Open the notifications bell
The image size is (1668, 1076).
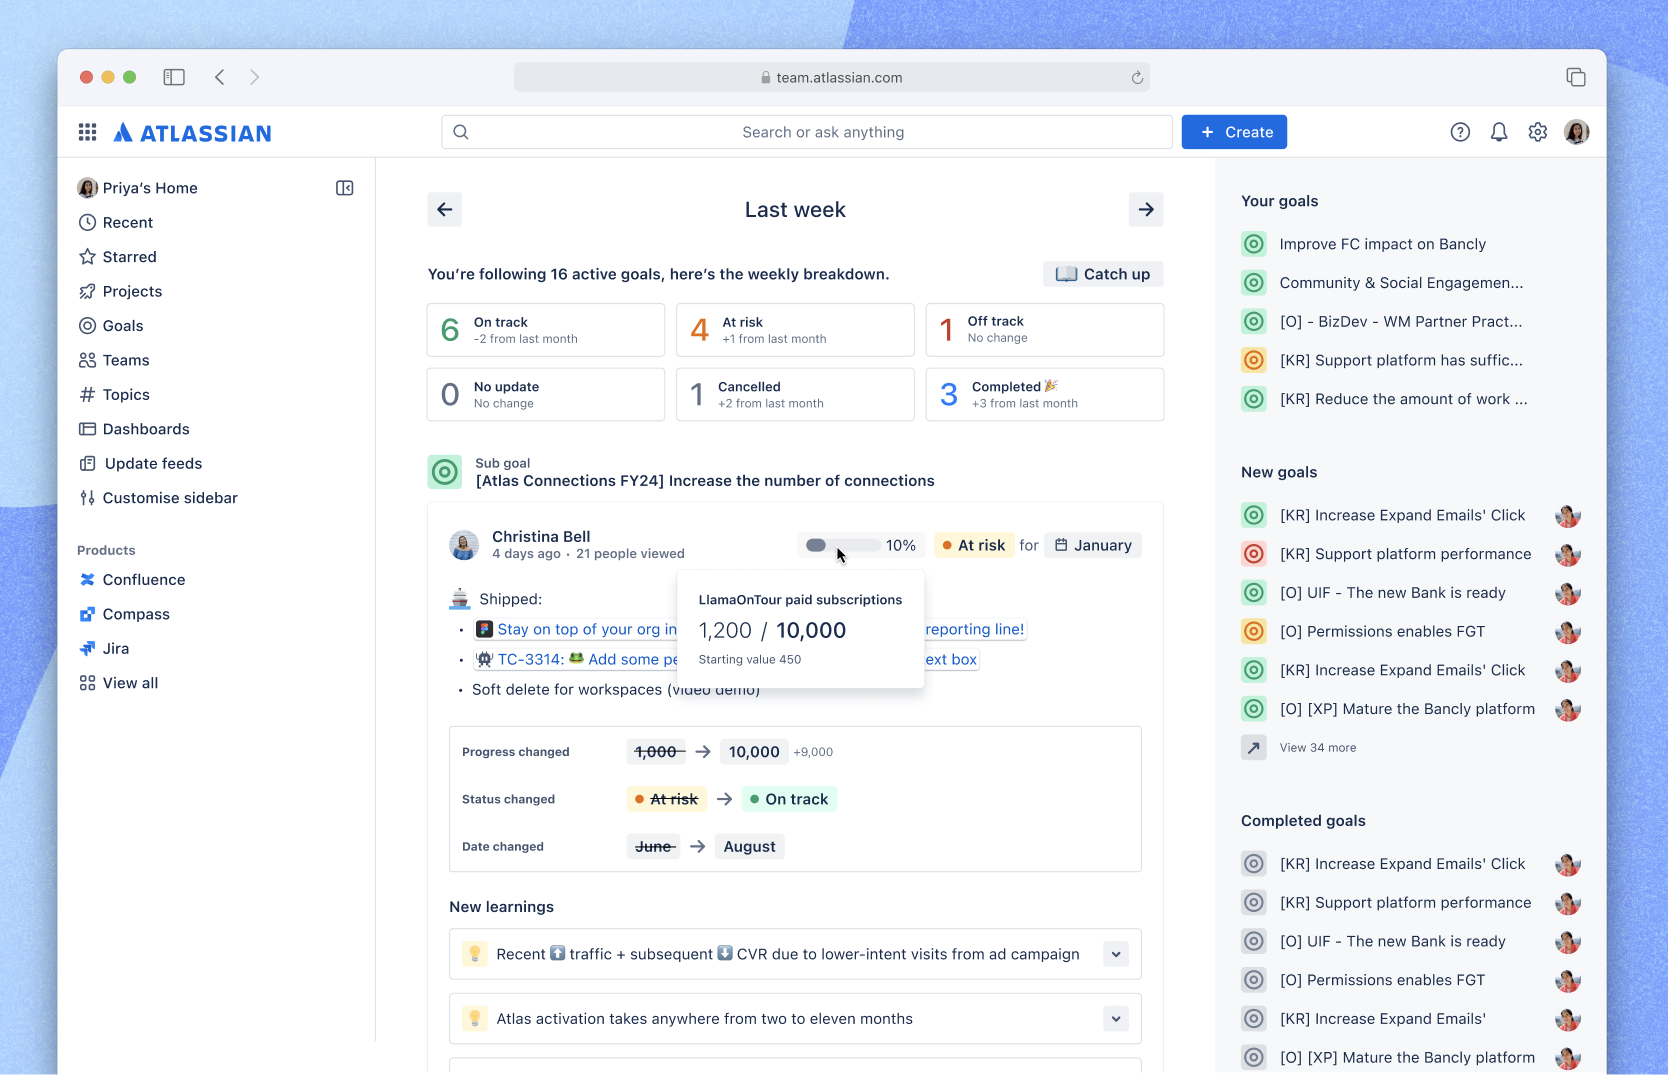point(1499,132)
